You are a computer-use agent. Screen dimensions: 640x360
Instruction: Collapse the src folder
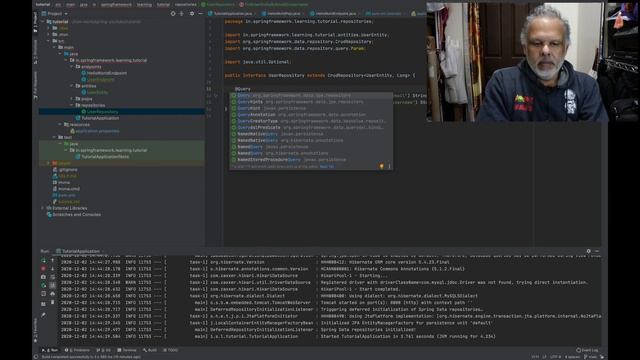click(x=49, y=41)
